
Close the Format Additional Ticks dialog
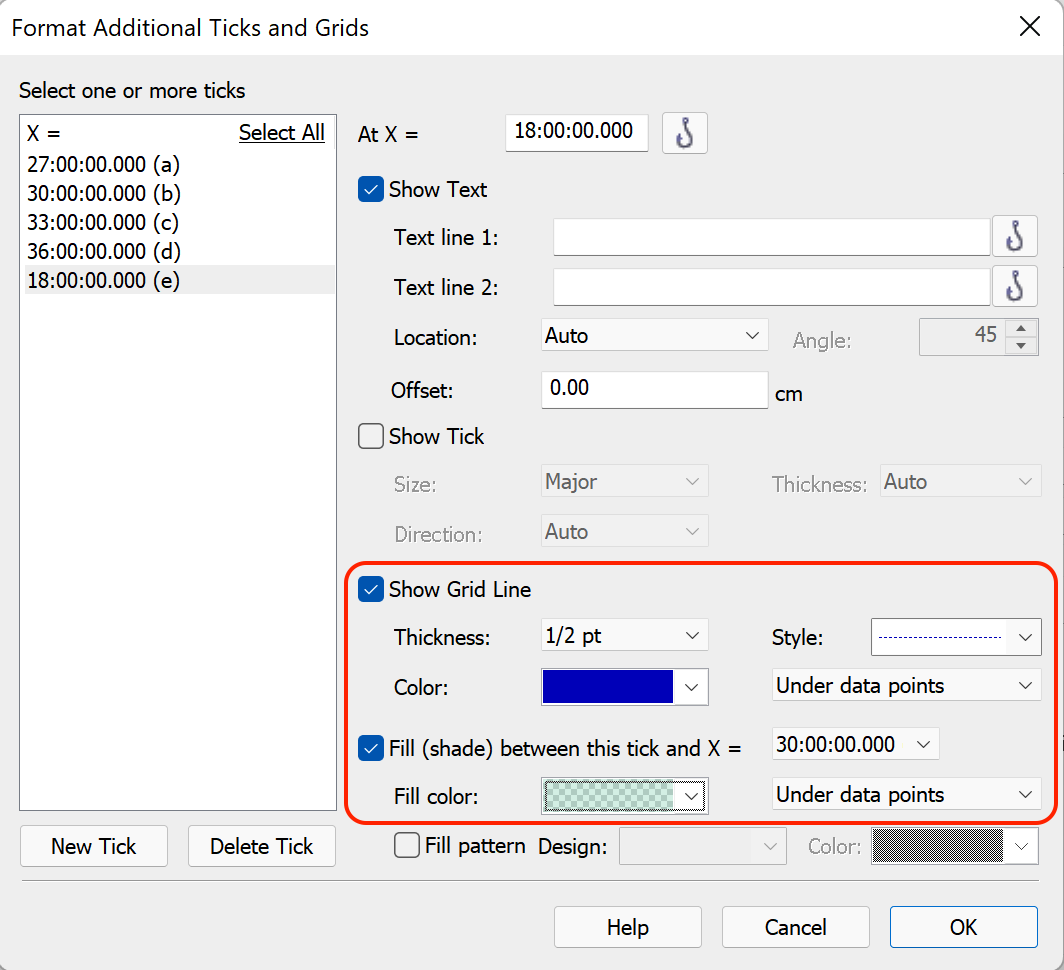[1029, 27]
